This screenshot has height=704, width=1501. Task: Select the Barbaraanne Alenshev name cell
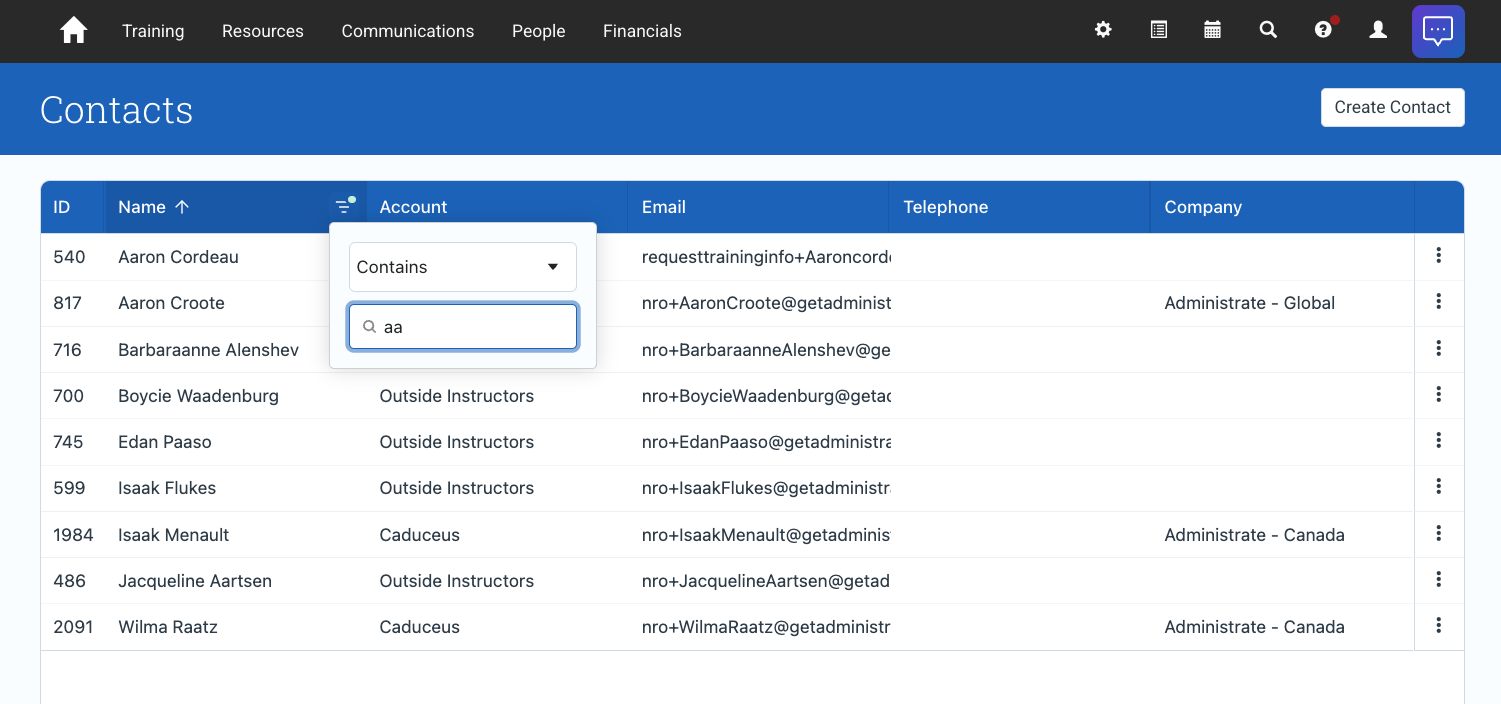[208, 350]
